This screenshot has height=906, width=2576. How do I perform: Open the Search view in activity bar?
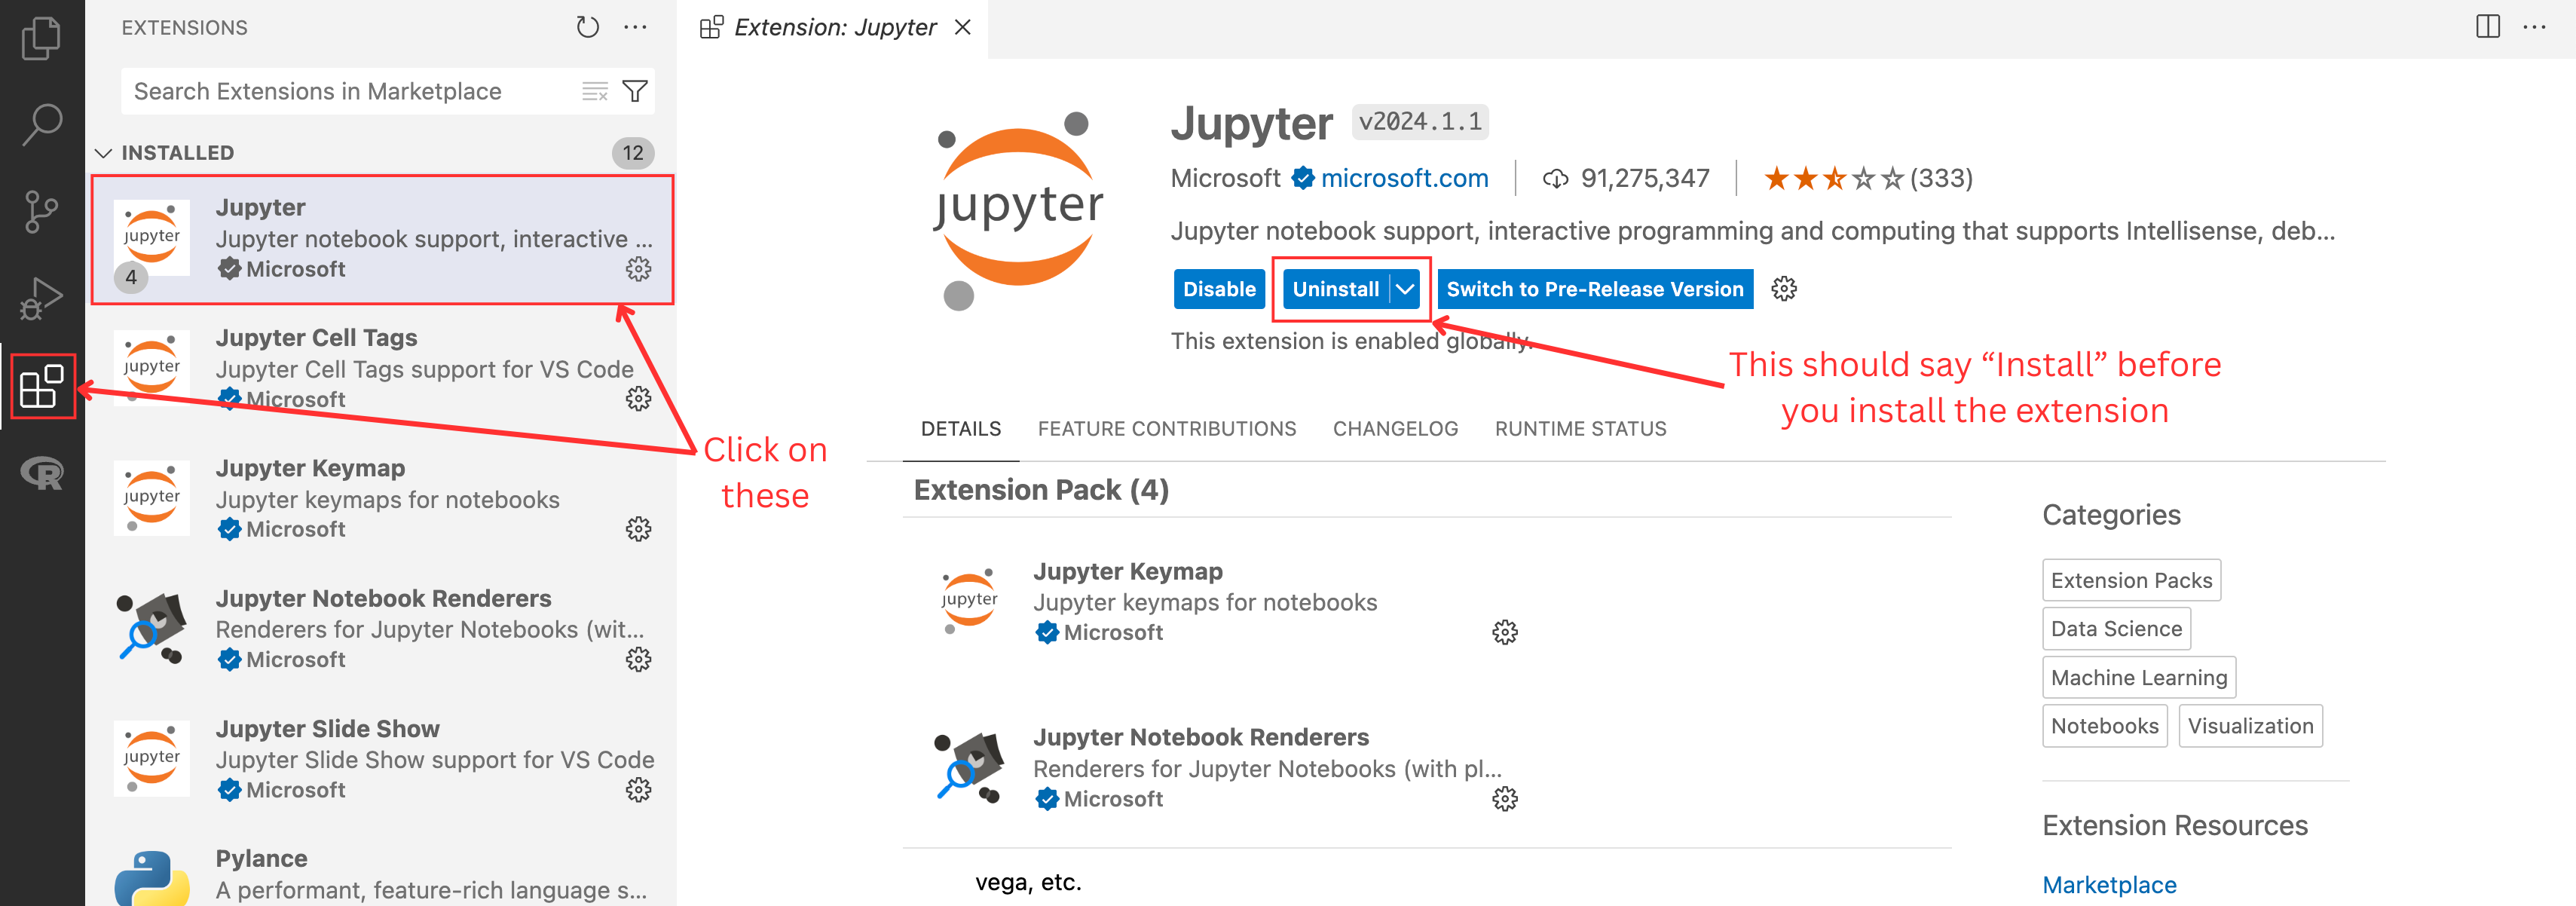[41, 125]
